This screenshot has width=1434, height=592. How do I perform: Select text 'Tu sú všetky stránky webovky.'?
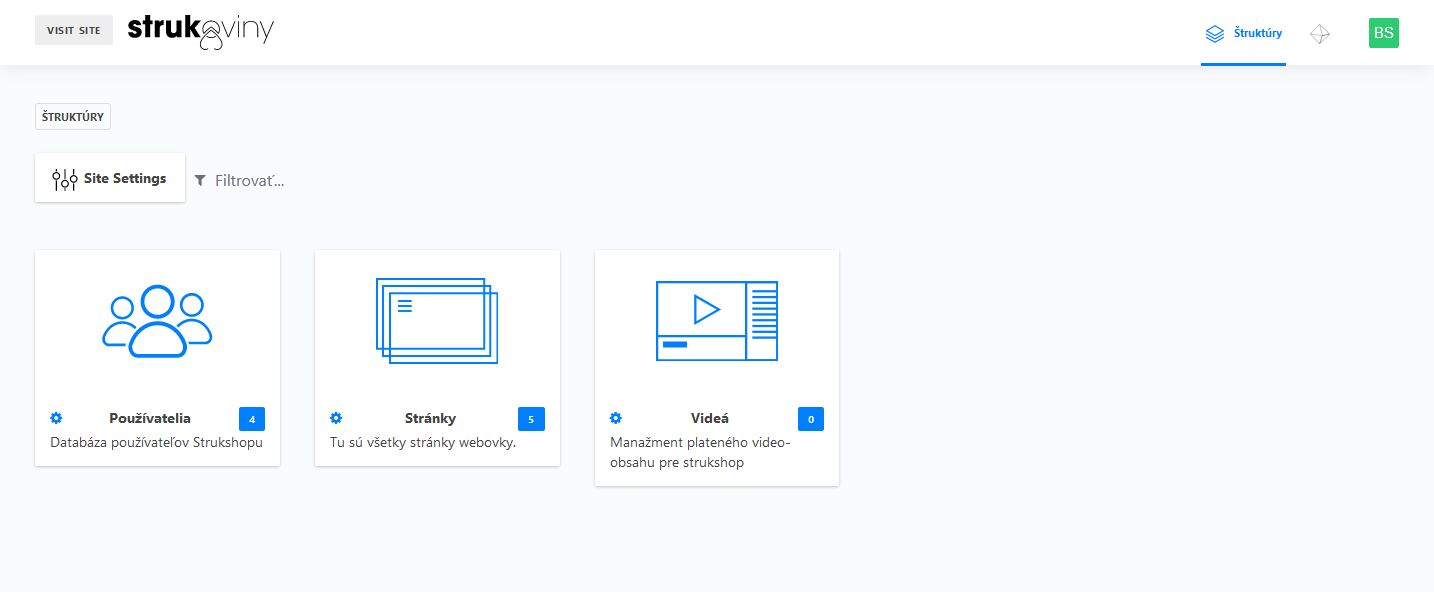point(423,442)
